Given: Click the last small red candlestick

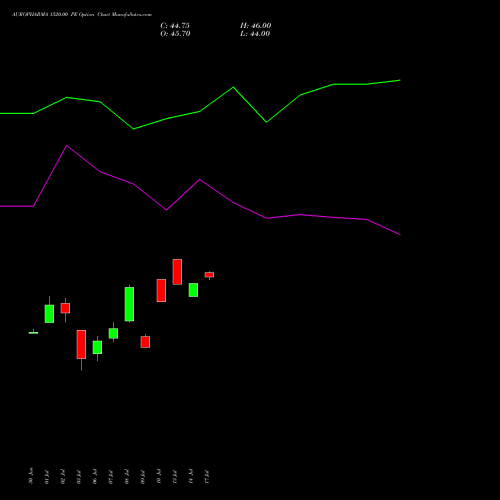Looking at the screenshot, I should 209,275.
